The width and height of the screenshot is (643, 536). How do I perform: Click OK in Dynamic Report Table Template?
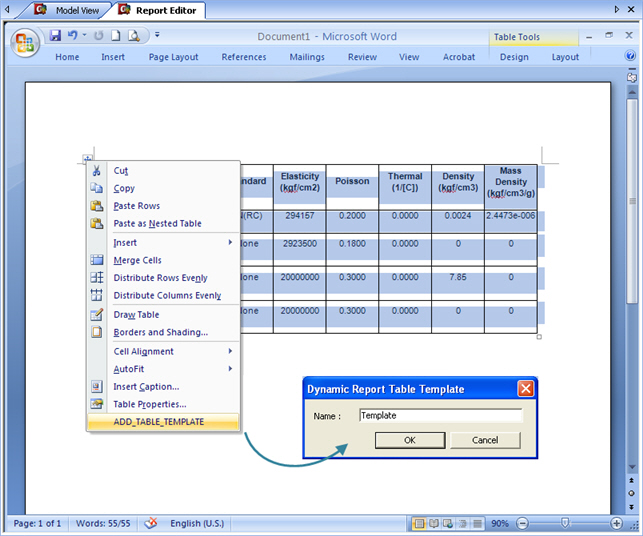coord(409,440)
